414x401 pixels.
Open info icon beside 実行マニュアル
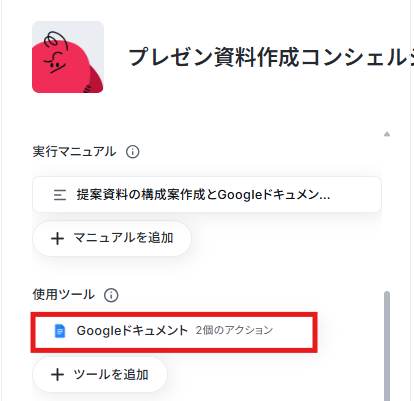[133, 152]
